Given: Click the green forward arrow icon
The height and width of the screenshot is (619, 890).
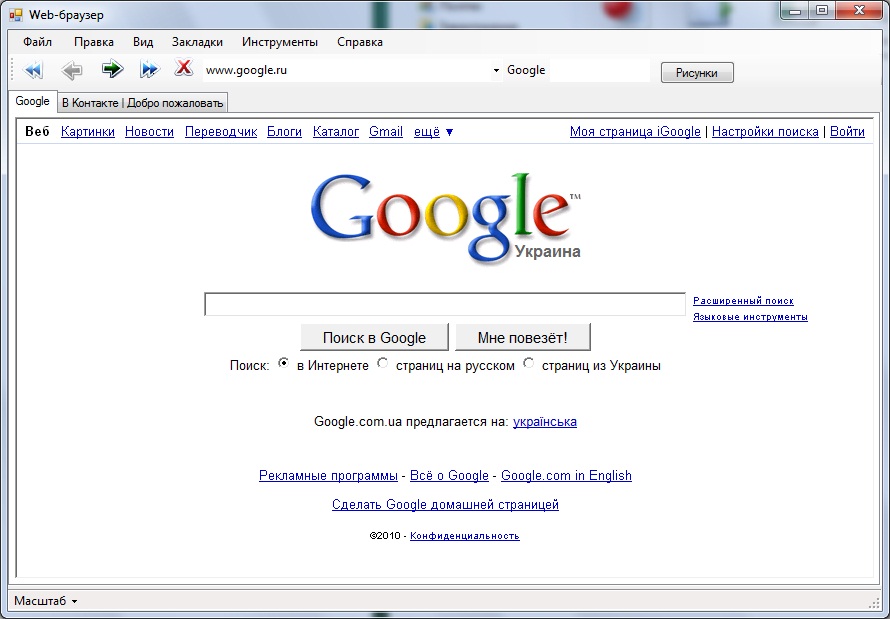Looking at the screenshot, I should (x=112, y=69).
